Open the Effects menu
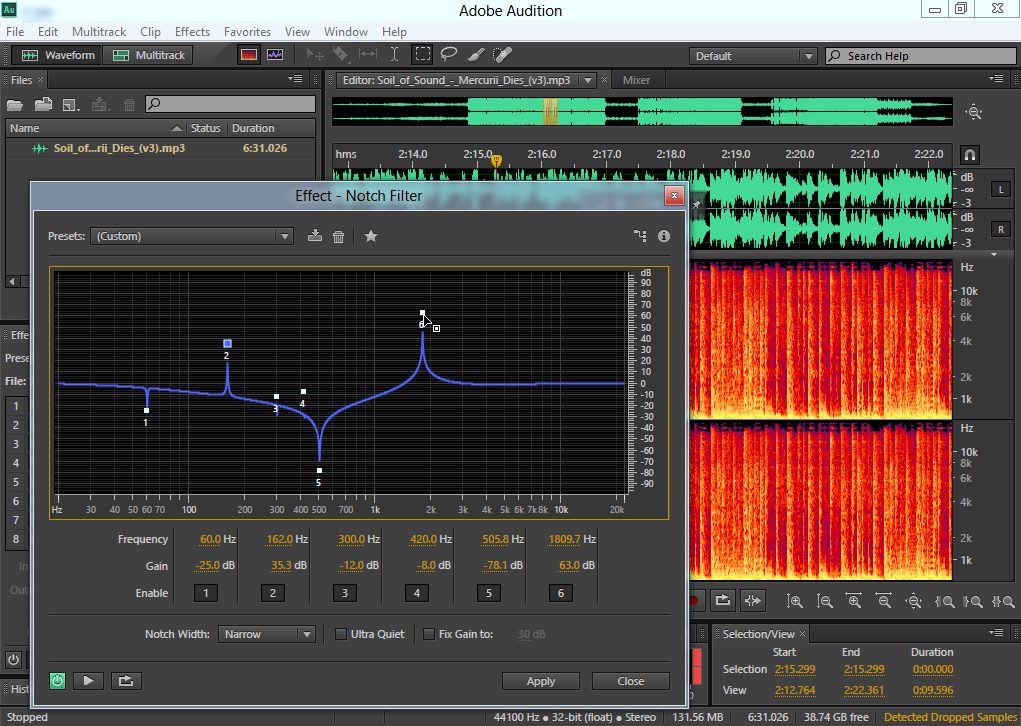The height and width of the screenshot is (726, 1021). [192, 32]
